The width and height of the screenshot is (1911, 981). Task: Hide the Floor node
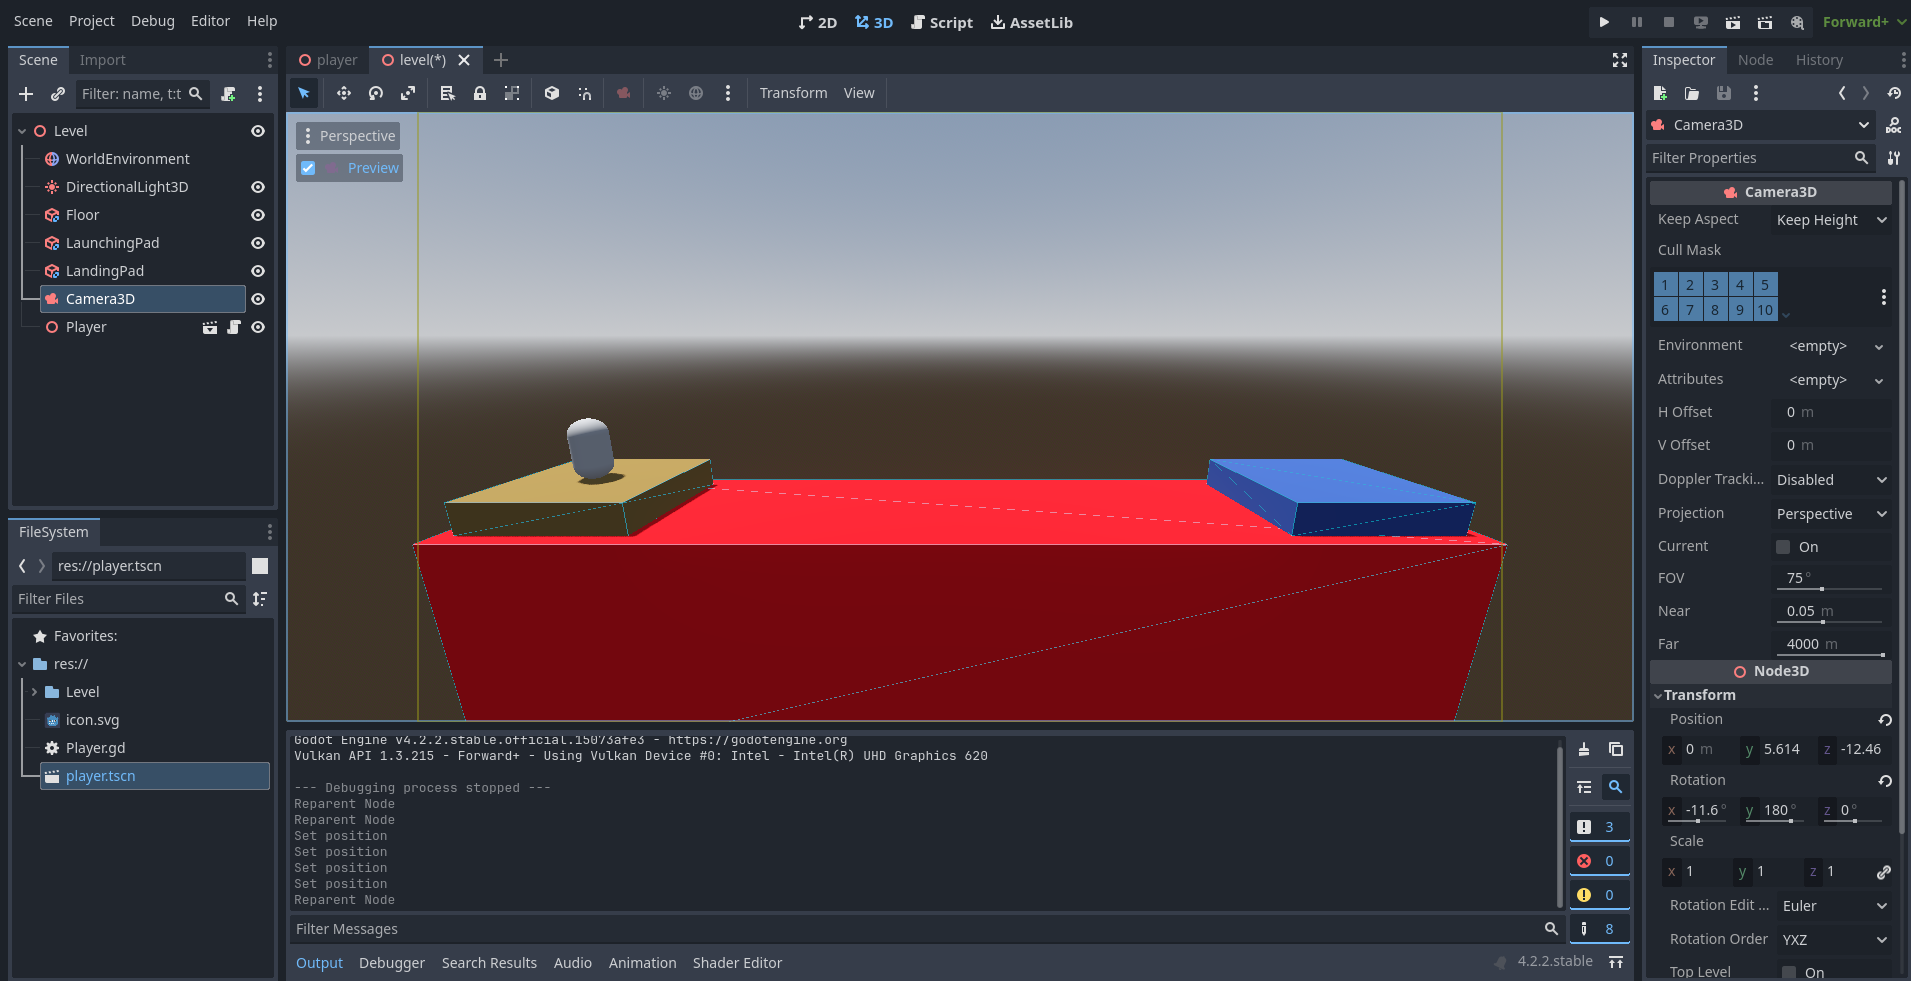(258, 215)
